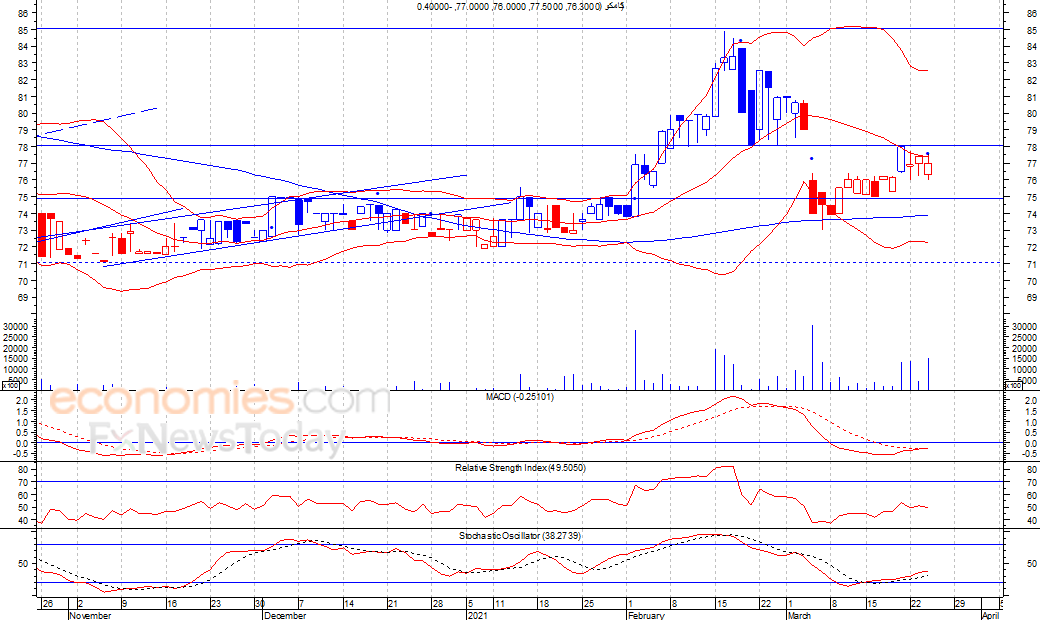Click the 29 date label before April
Image resolution: width=1040 pixels, height=620 pixels.
tap(960, 604)
